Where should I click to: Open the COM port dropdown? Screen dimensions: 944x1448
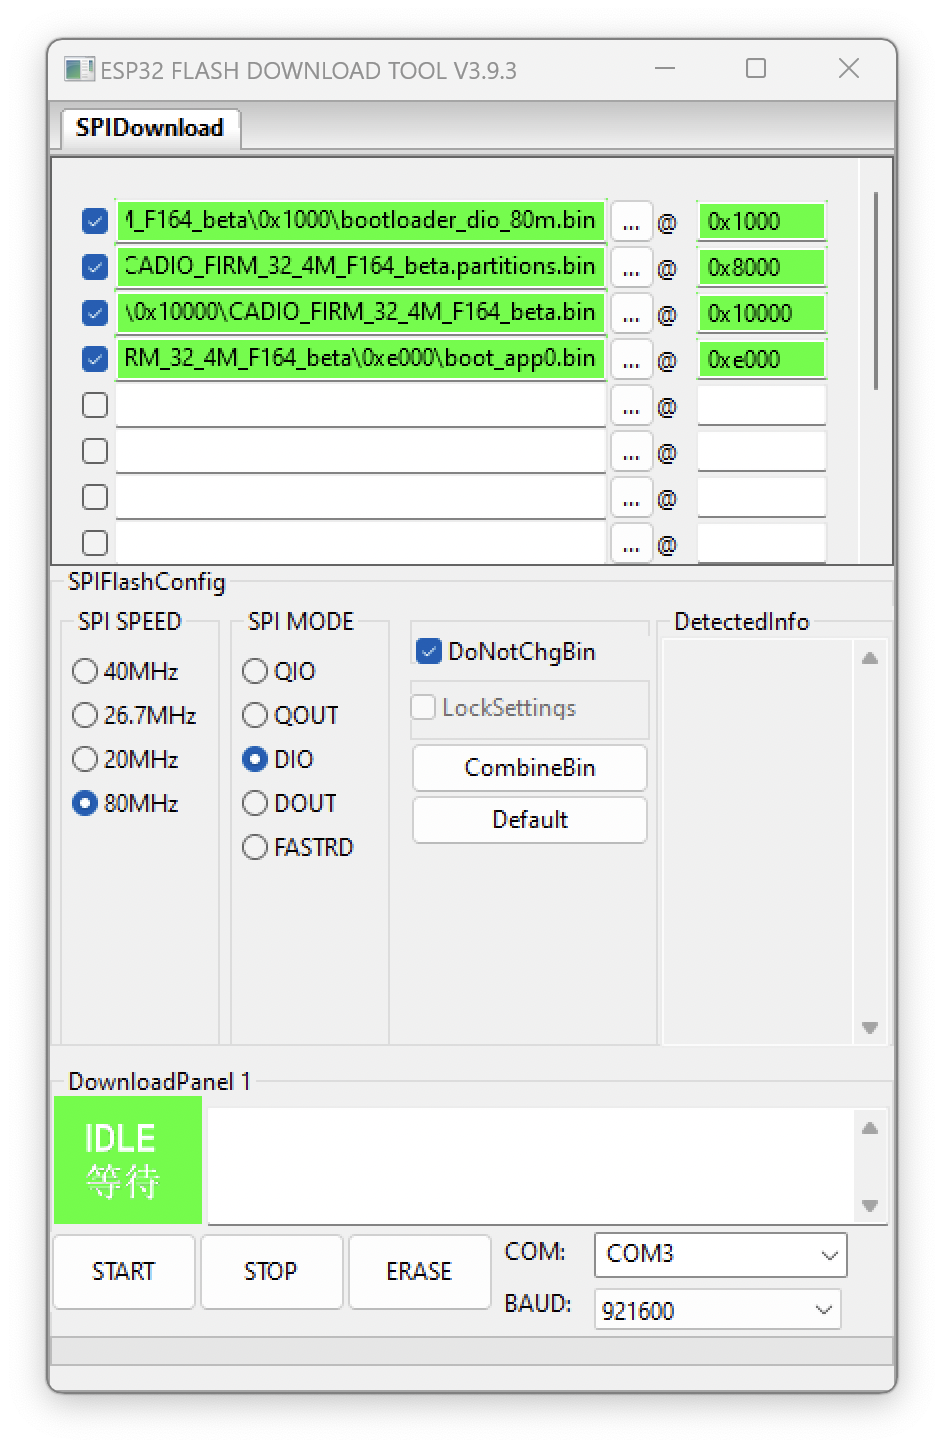point(827,1255)
